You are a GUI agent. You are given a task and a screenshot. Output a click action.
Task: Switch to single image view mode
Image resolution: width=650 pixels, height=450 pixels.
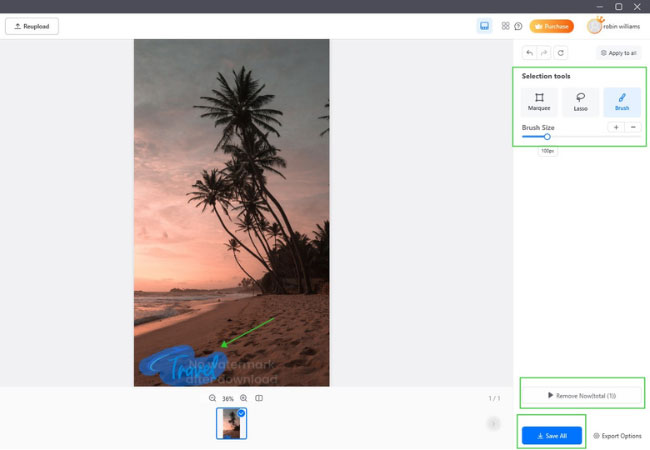(484, 26)
